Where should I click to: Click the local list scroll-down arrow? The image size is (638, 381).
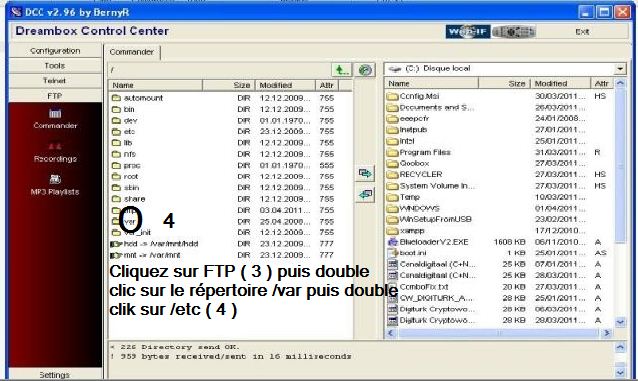(620, 322)
